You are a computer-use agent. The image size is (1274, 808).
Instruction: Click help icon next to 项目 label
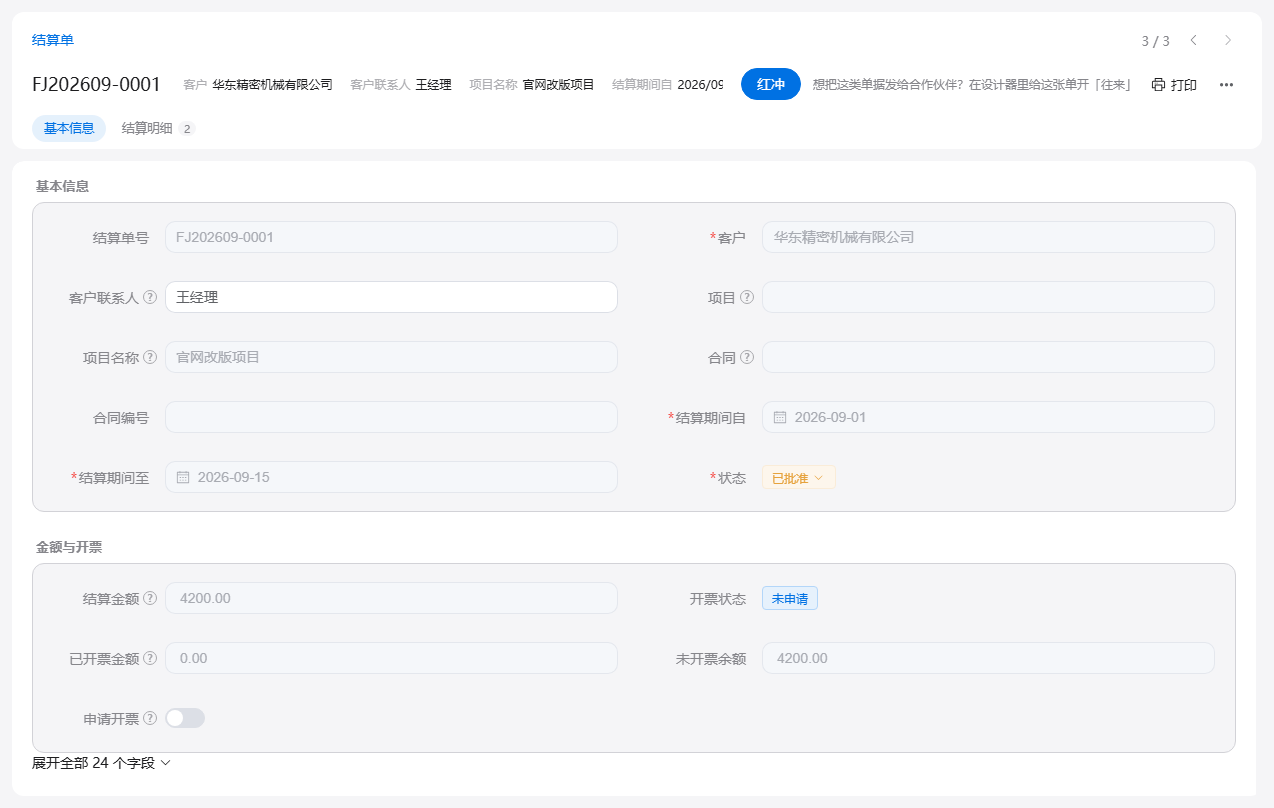747,297
